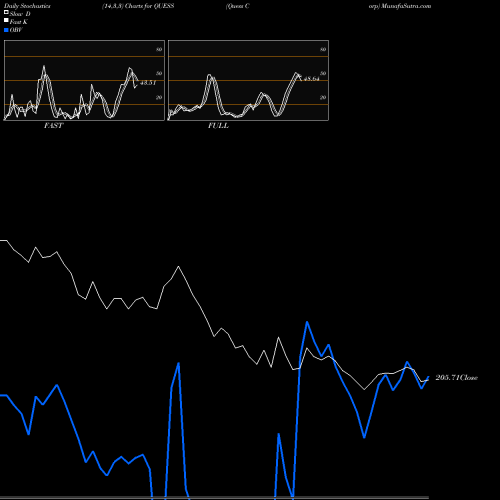Image resolution: width=500 pixels, height=500 pixels.
Task: Click the FULL label under the right chart
Action: 218,126
